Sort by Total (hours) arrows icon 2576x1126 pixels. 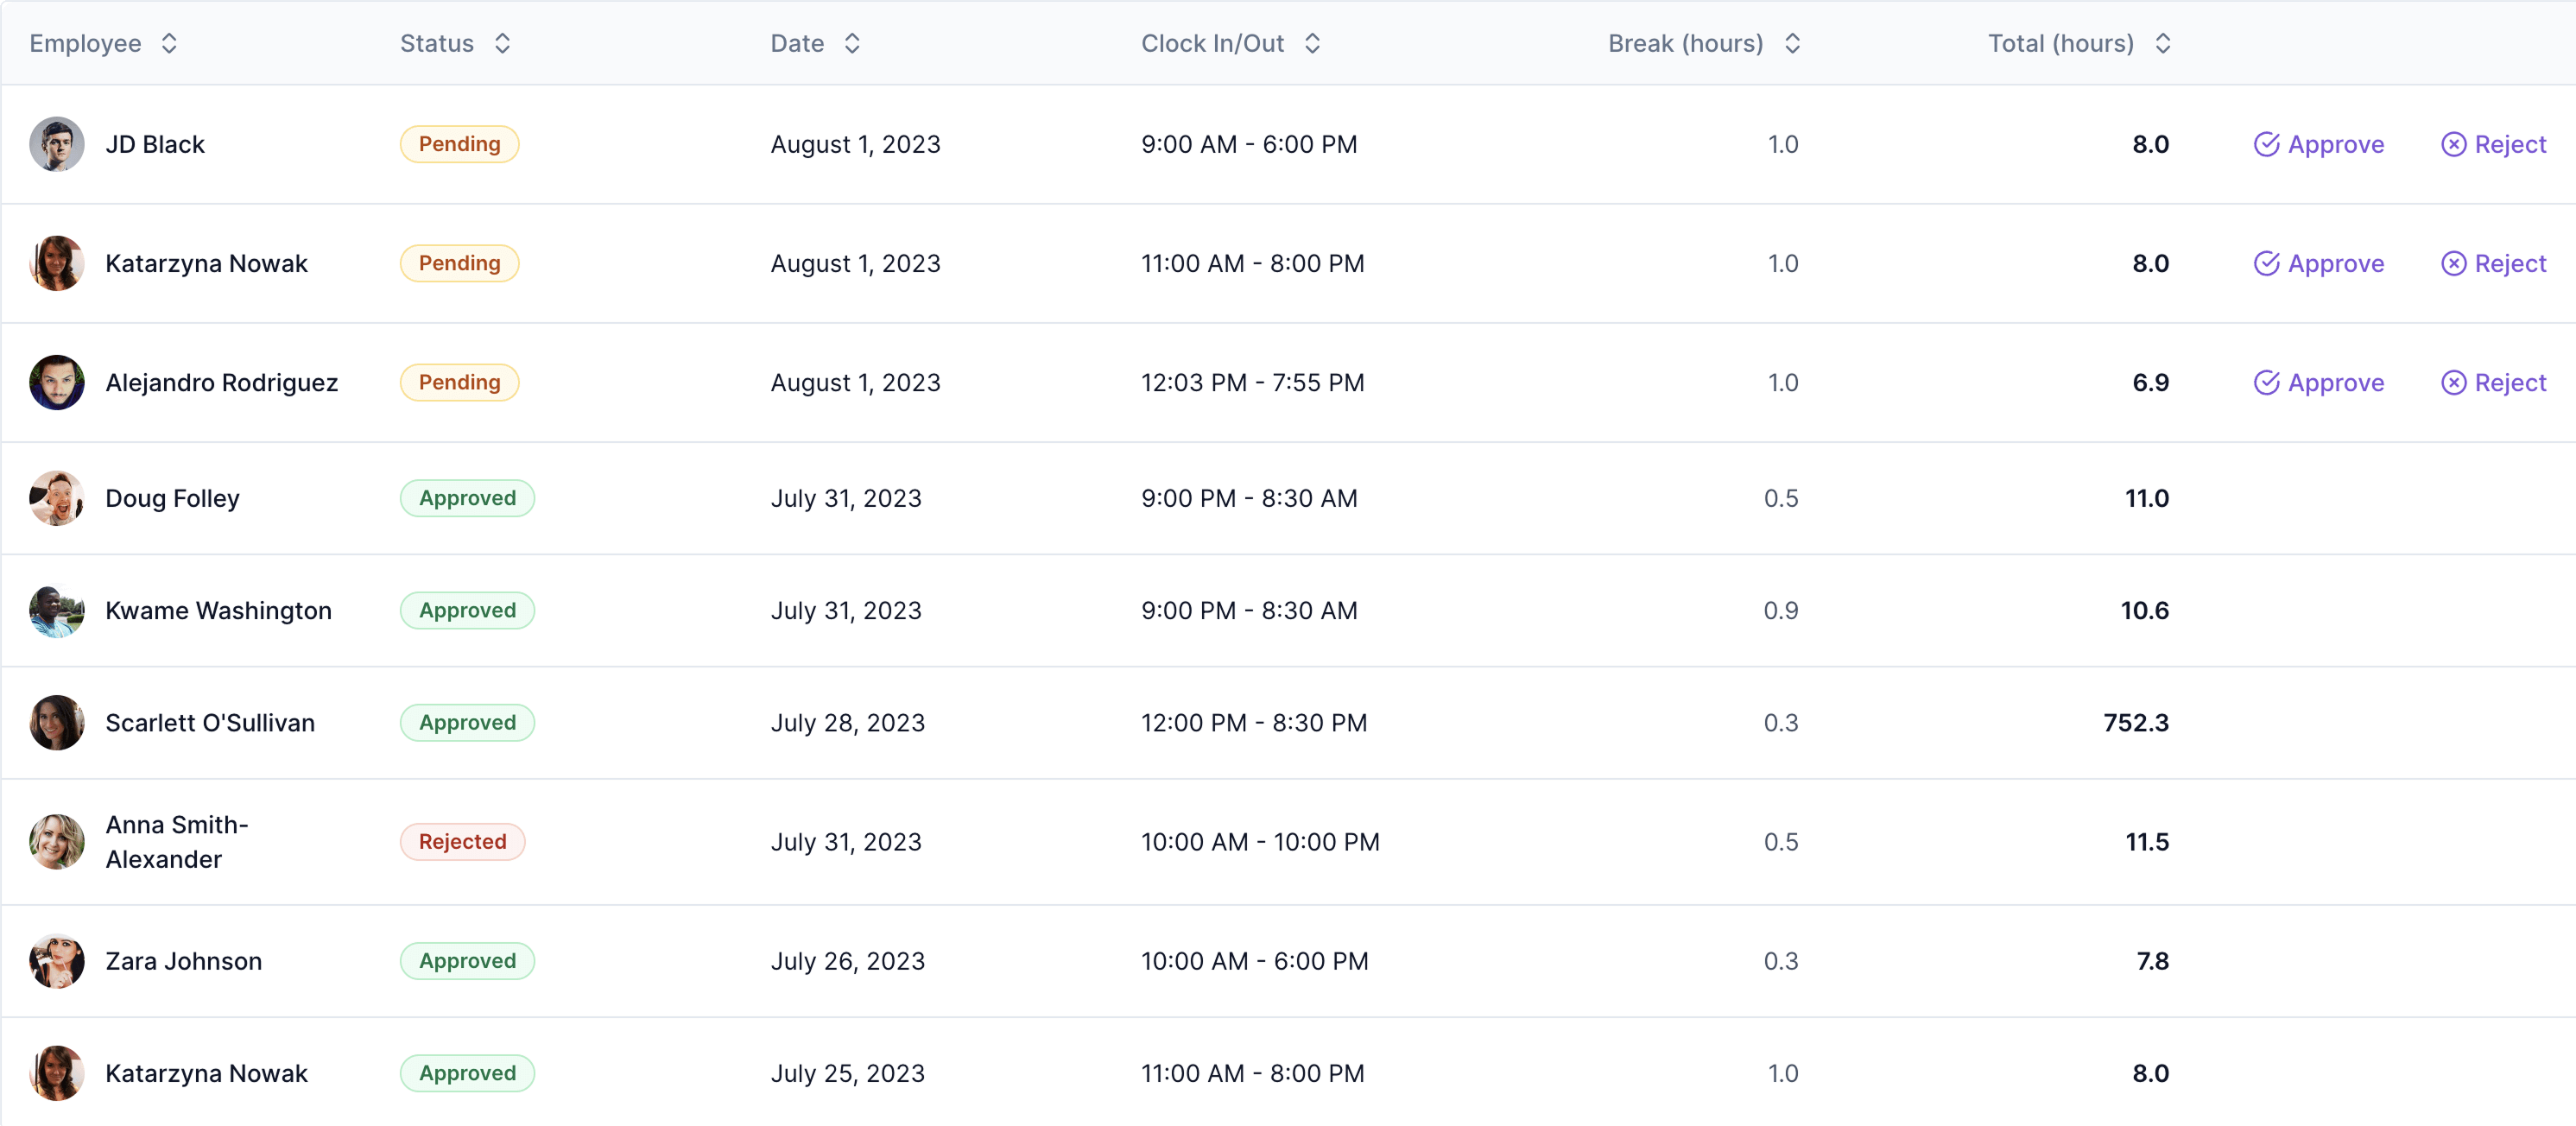2162,43
